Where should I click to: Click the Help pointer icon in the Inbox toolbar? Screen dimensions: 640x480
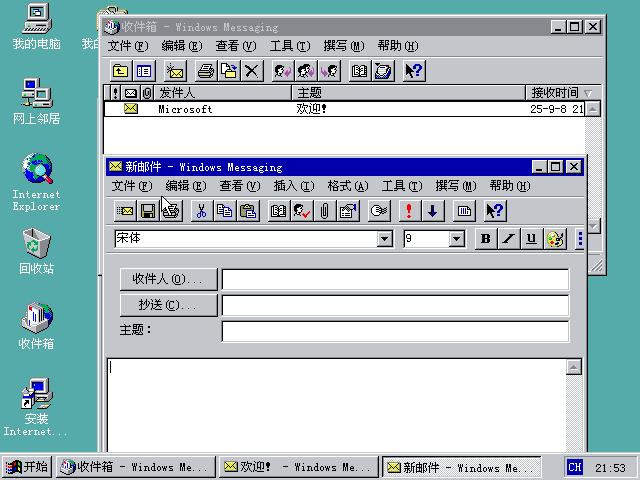click(413, 71)
